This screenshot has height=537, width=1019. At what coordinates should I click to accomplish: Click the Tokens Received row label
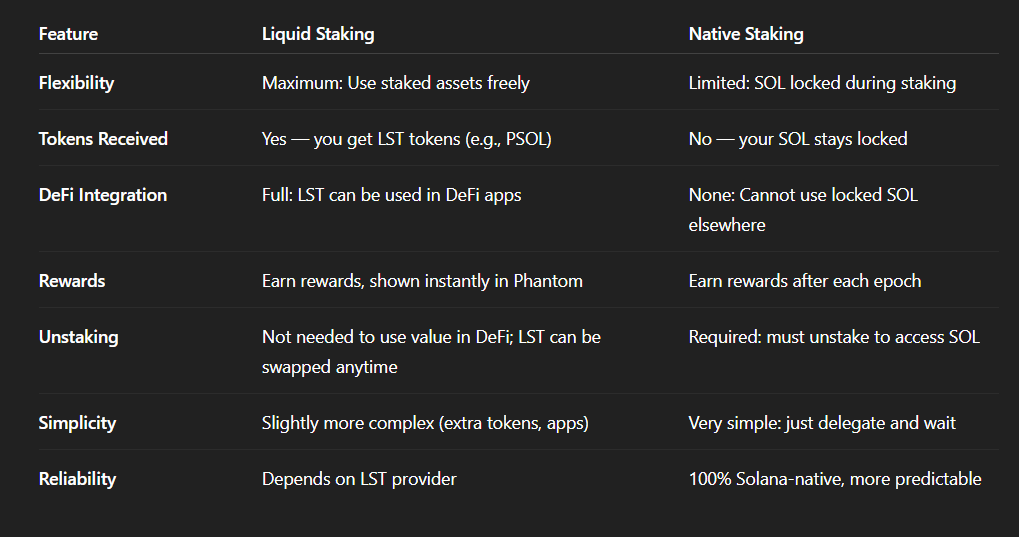tap(103, 139)
